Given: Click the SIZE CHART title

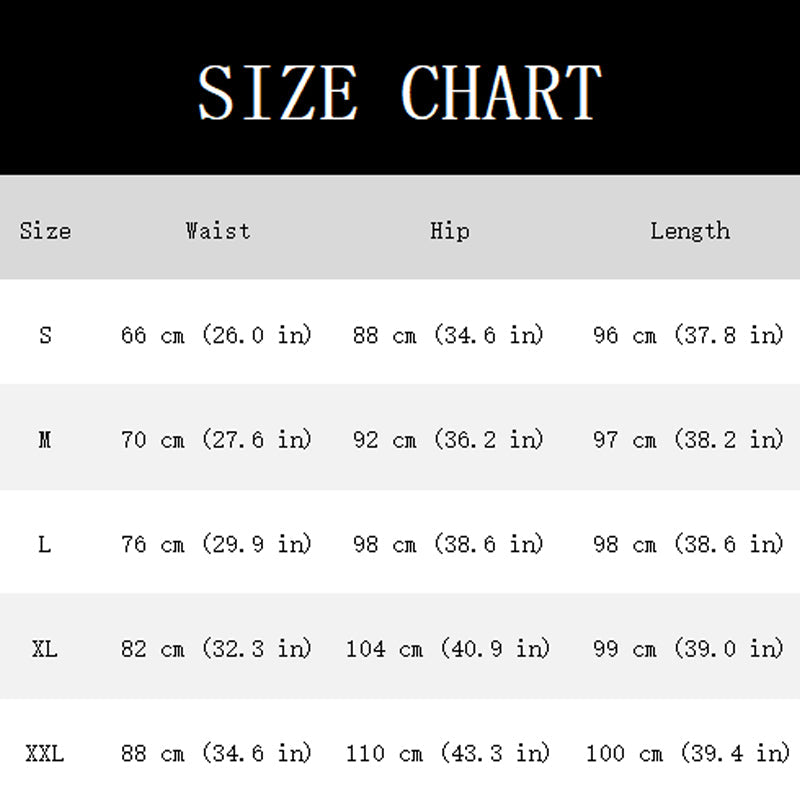Looking at the screenshot, I should (400, 92).
